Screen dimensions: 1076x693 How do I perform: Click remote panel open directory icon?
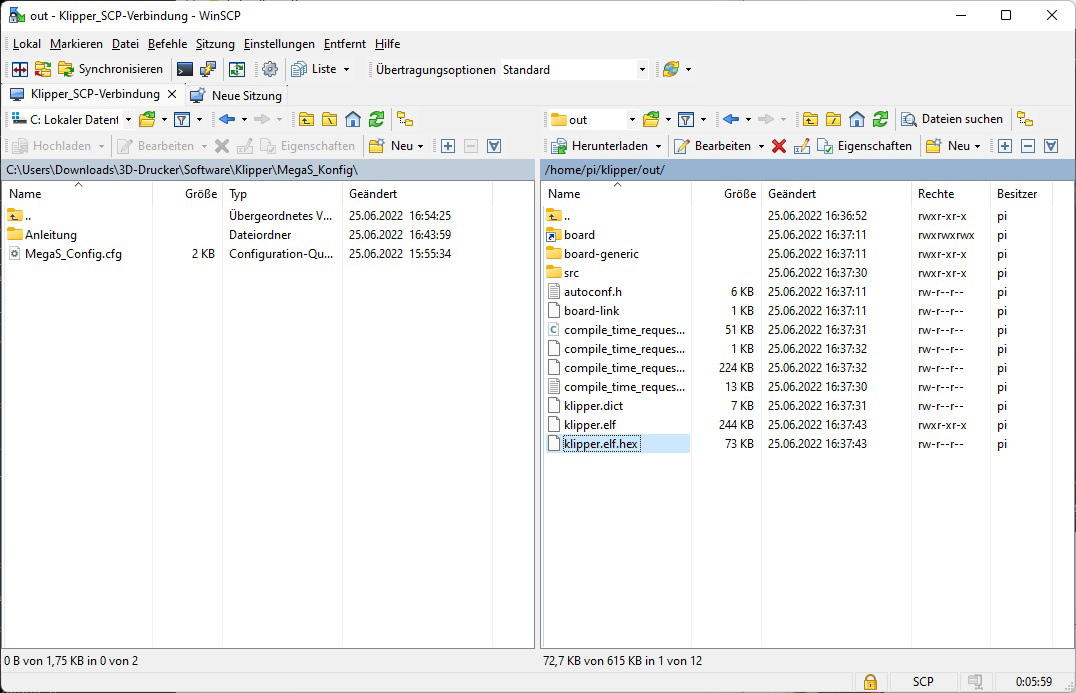click(x=652, y=119)
